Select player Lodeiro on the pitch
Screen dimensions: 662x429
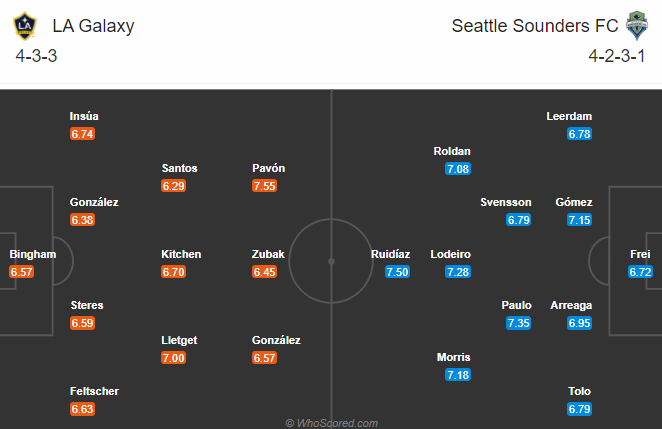[450, 254]
